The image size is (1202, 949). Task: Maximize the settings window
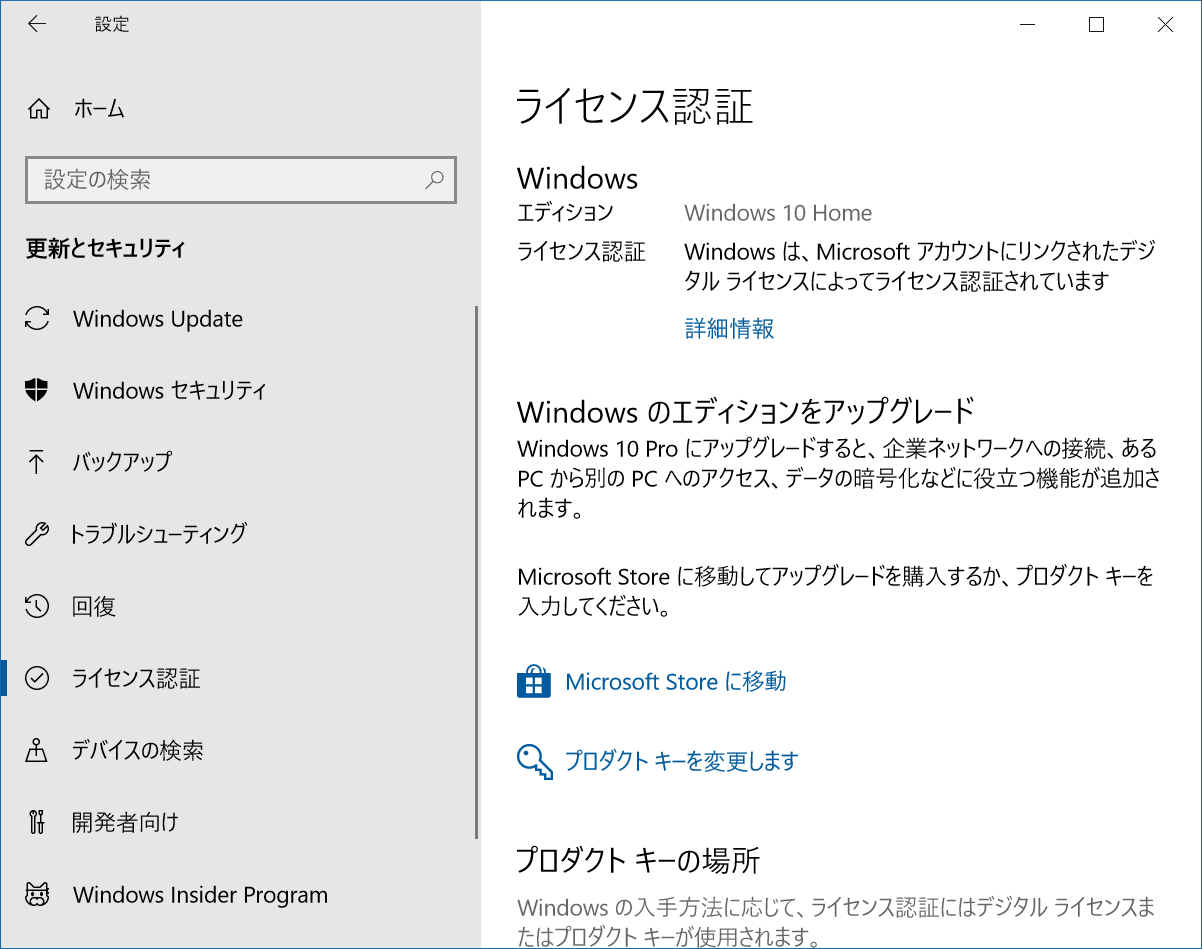pos(1096,25)
